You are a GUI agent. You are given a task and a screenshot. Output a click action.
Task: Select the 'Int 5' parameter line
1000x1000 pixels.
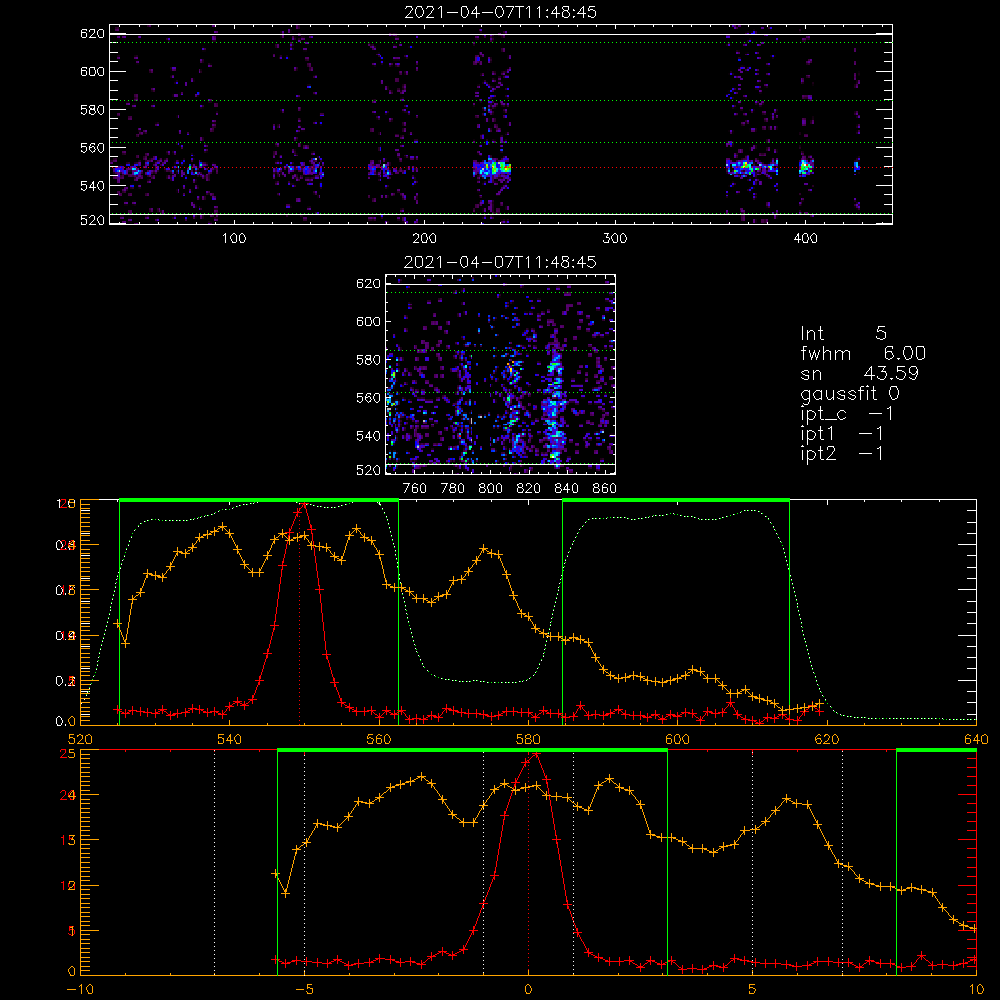click(844, 333)
